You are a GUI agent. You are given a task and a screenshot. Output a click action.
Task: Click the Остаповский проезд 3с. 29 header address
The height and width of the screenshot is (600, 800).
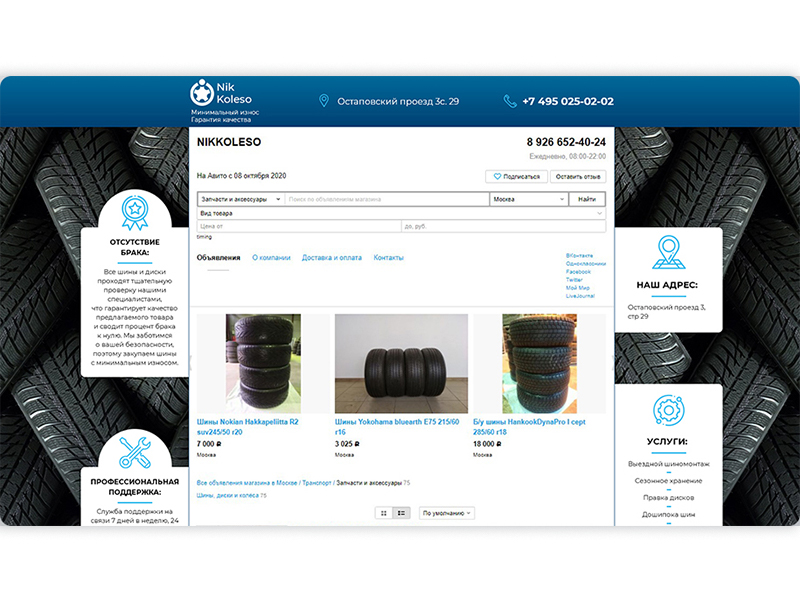[x=398, y=101]
